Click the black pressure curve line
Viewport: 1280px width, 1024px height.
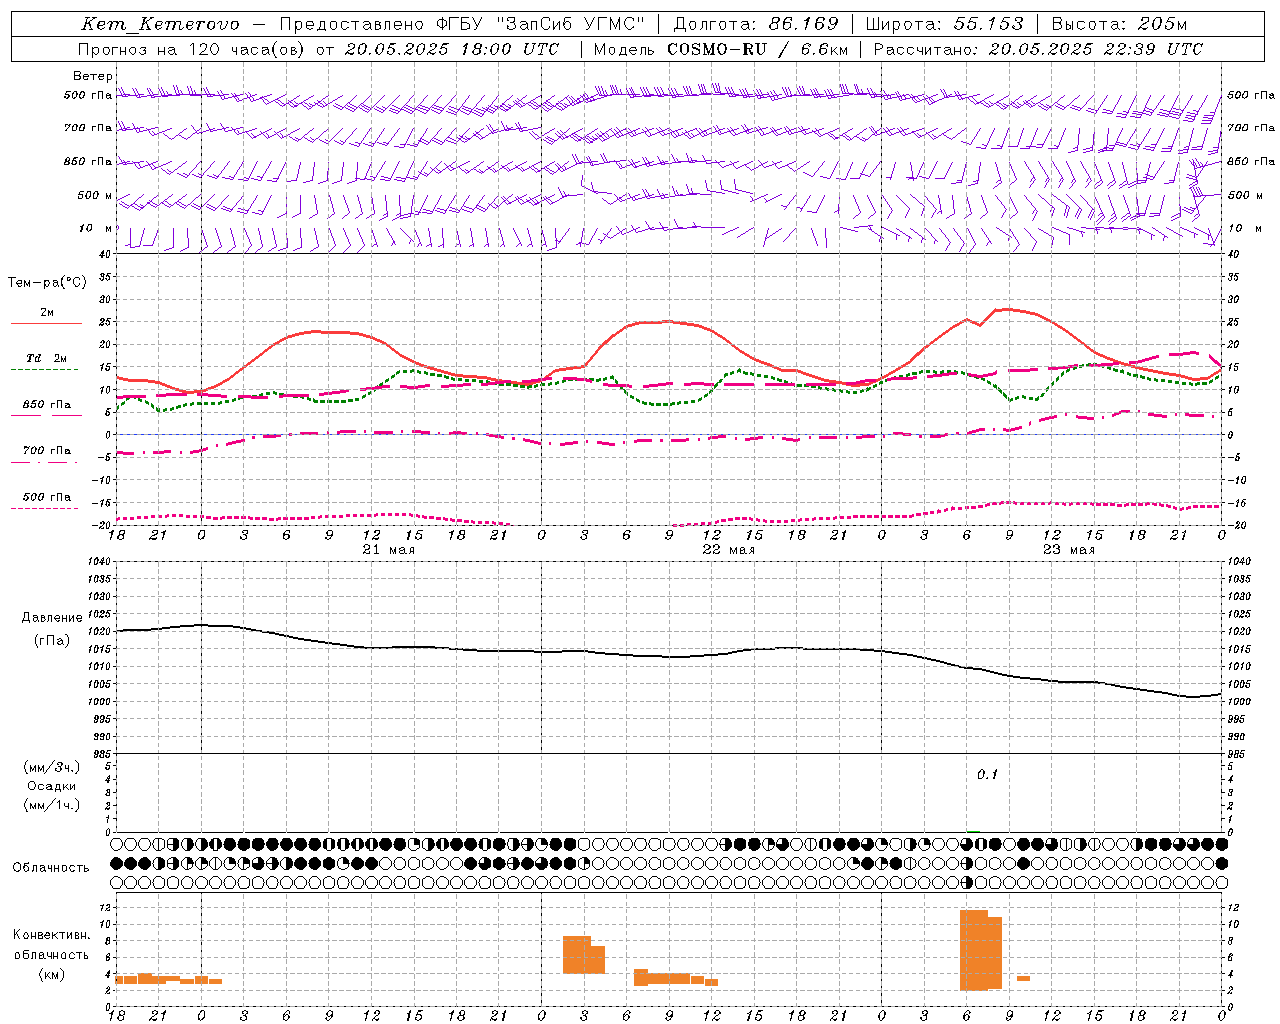click(x=670, y=657)
